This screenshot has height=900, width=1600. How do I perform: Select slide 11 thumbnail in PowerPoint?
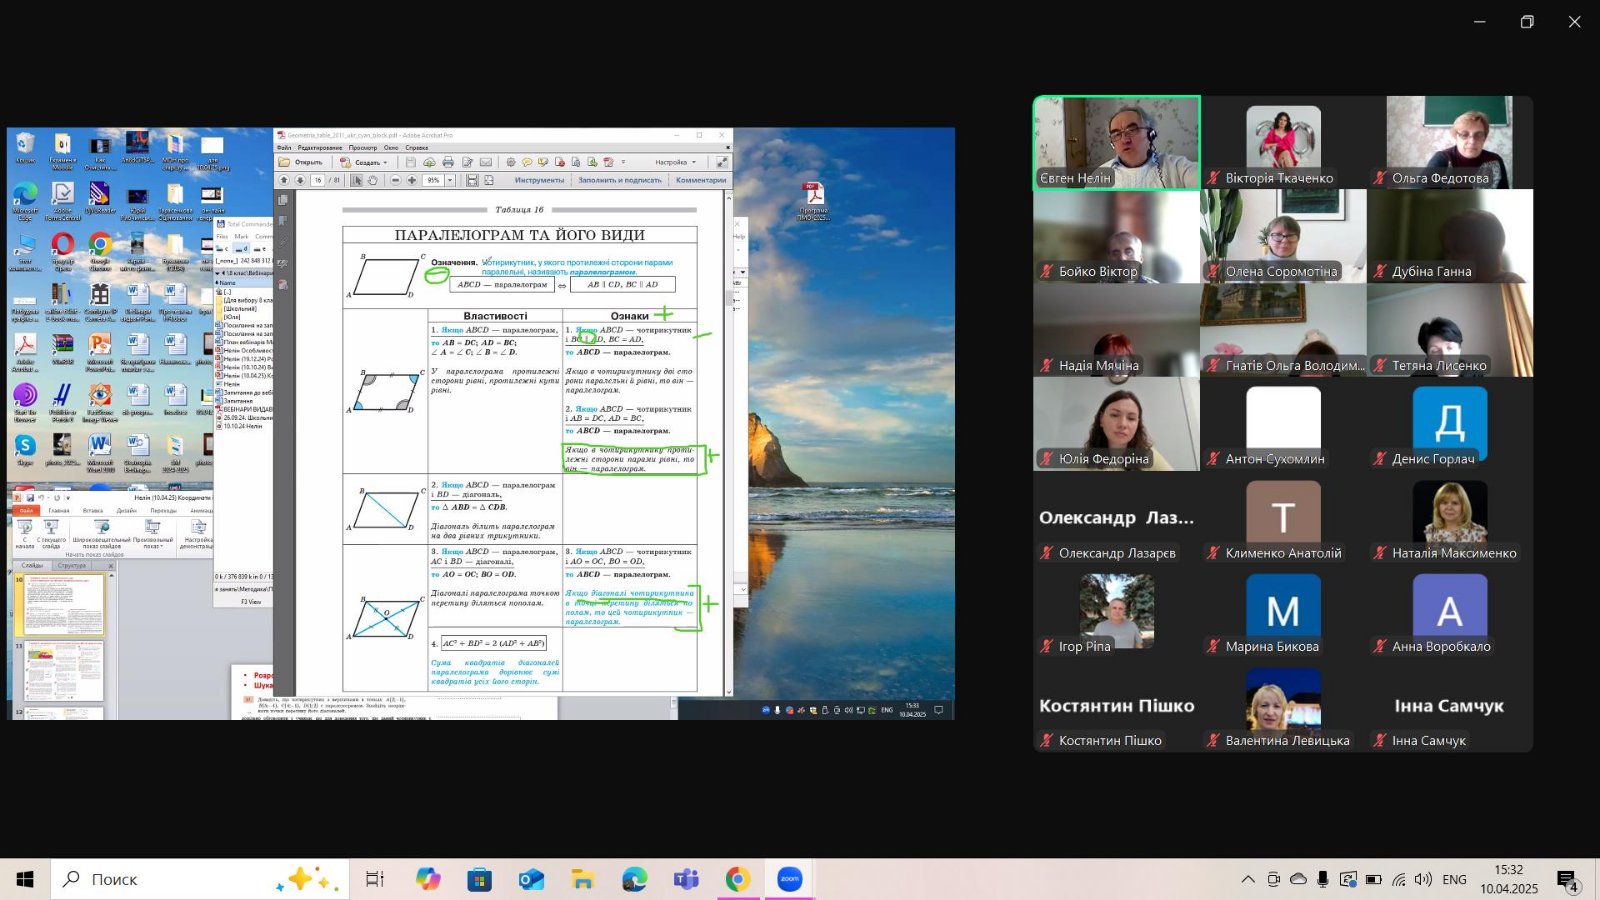(64, 671)
